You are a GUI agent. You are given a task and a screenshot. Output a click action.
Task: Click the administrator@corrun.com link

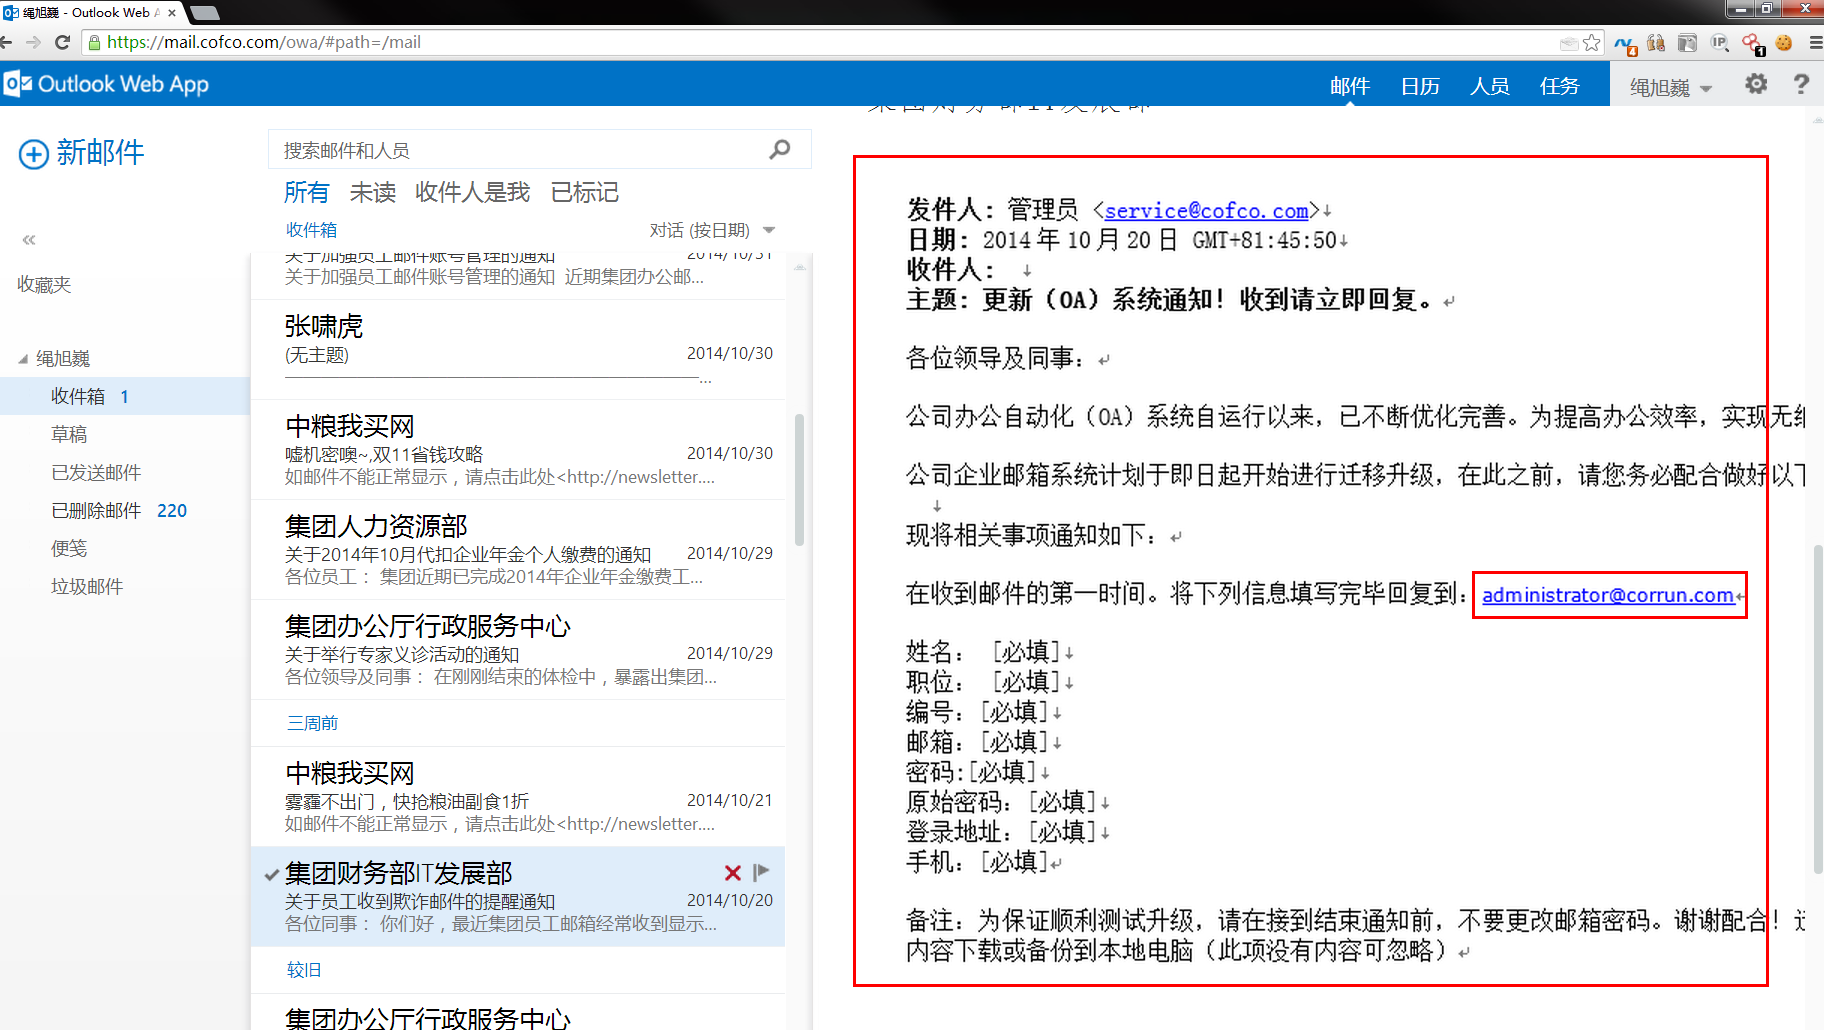point(1607,595)
